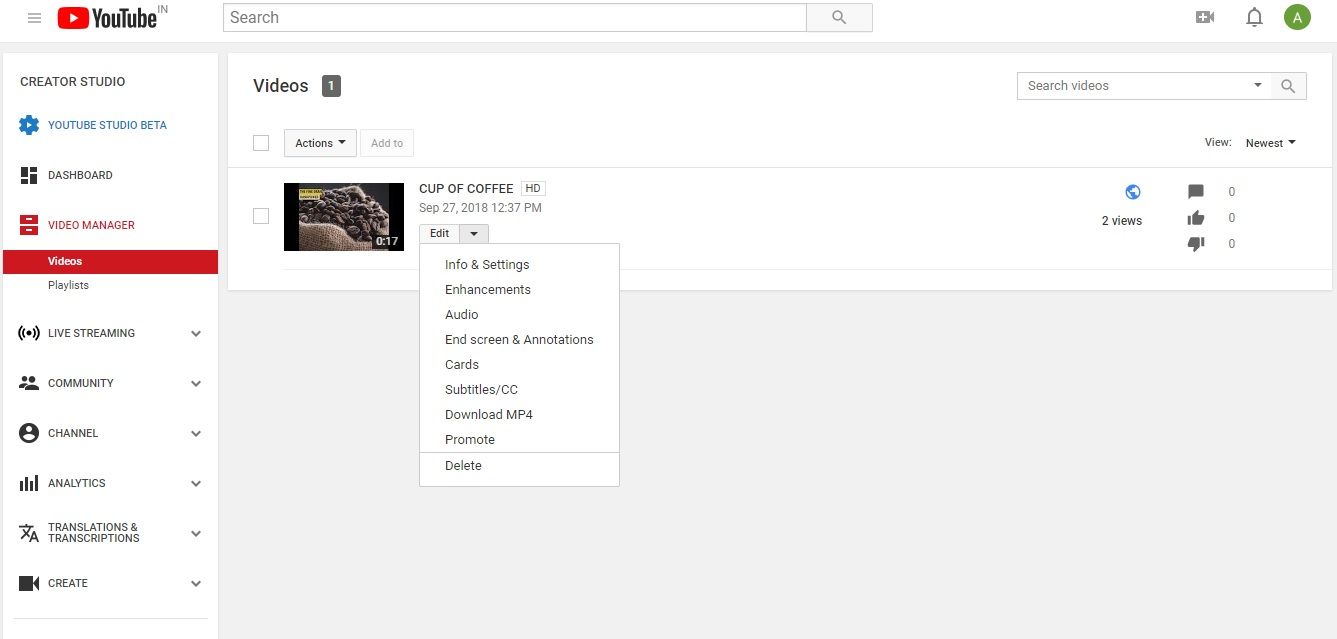
Task: Expand the Channel section chevron
Action: 196,434
